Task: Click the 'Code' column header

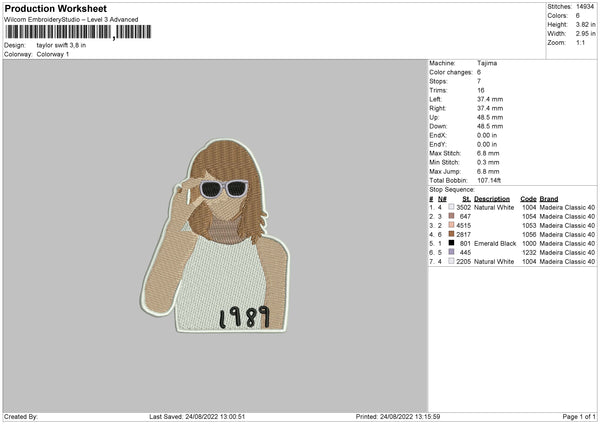Action: pos(528,199)
